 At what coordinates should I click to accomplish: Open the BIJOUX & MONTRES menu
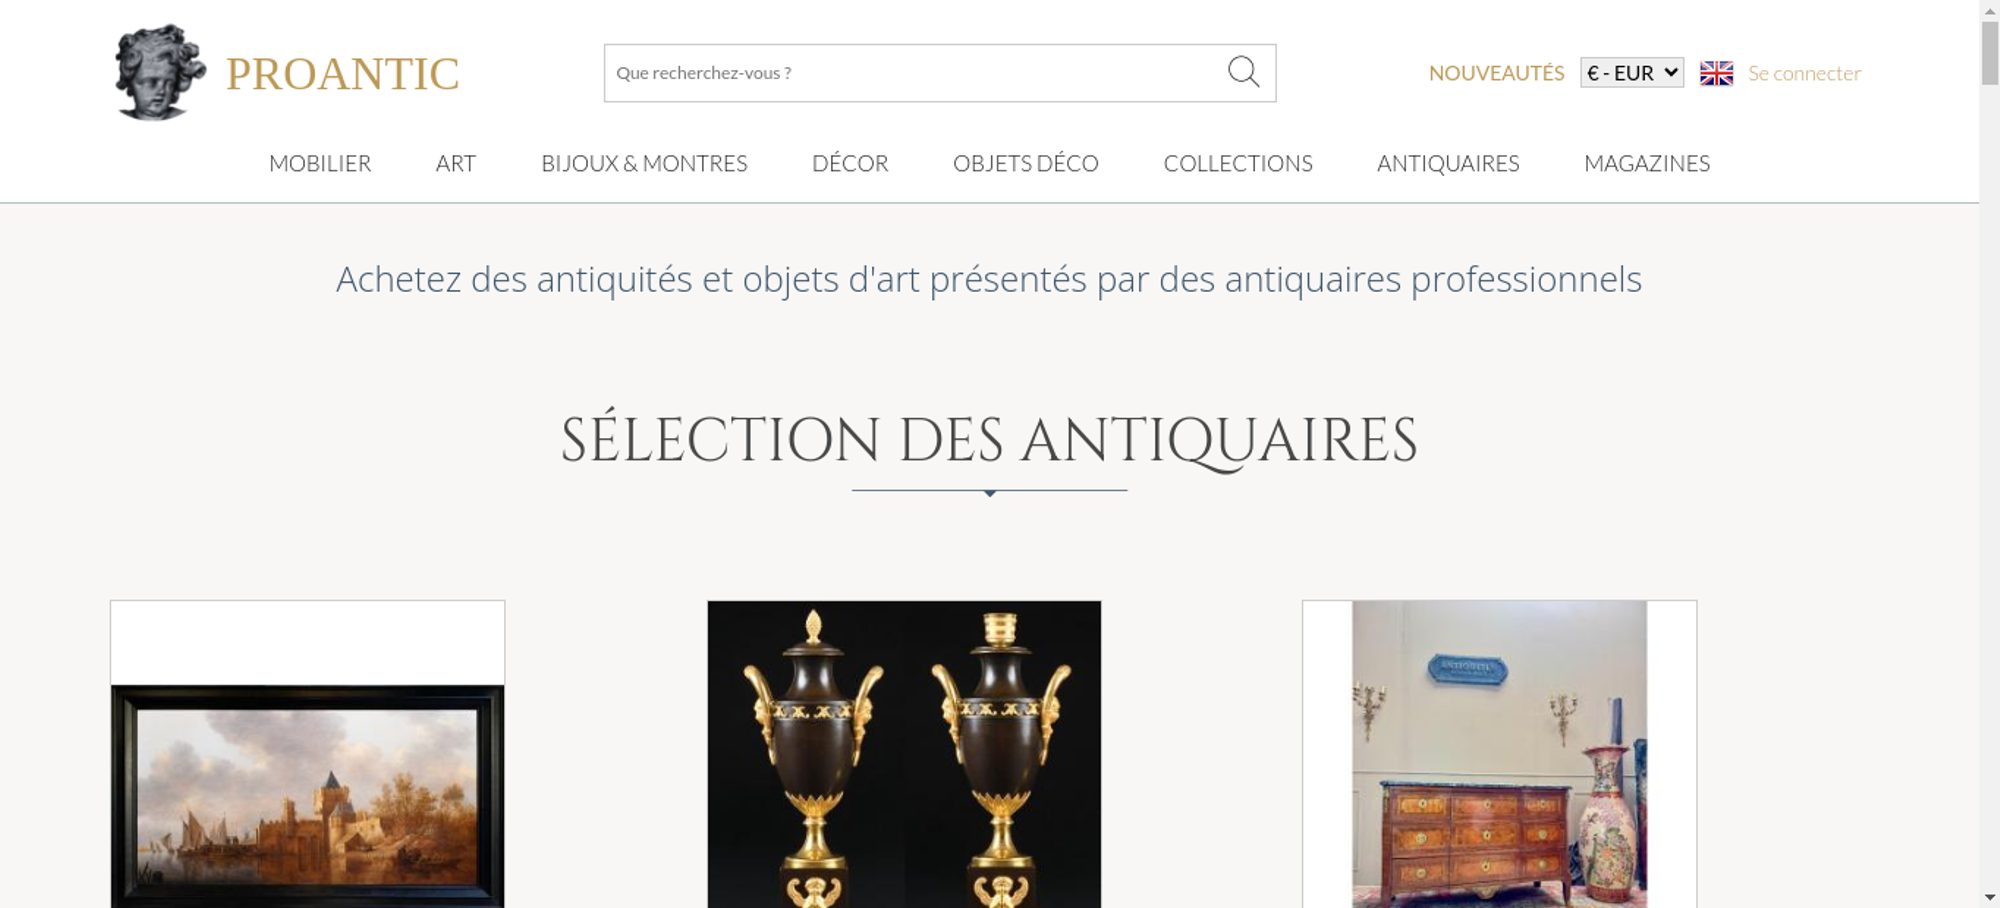click(x=644, y=163)
